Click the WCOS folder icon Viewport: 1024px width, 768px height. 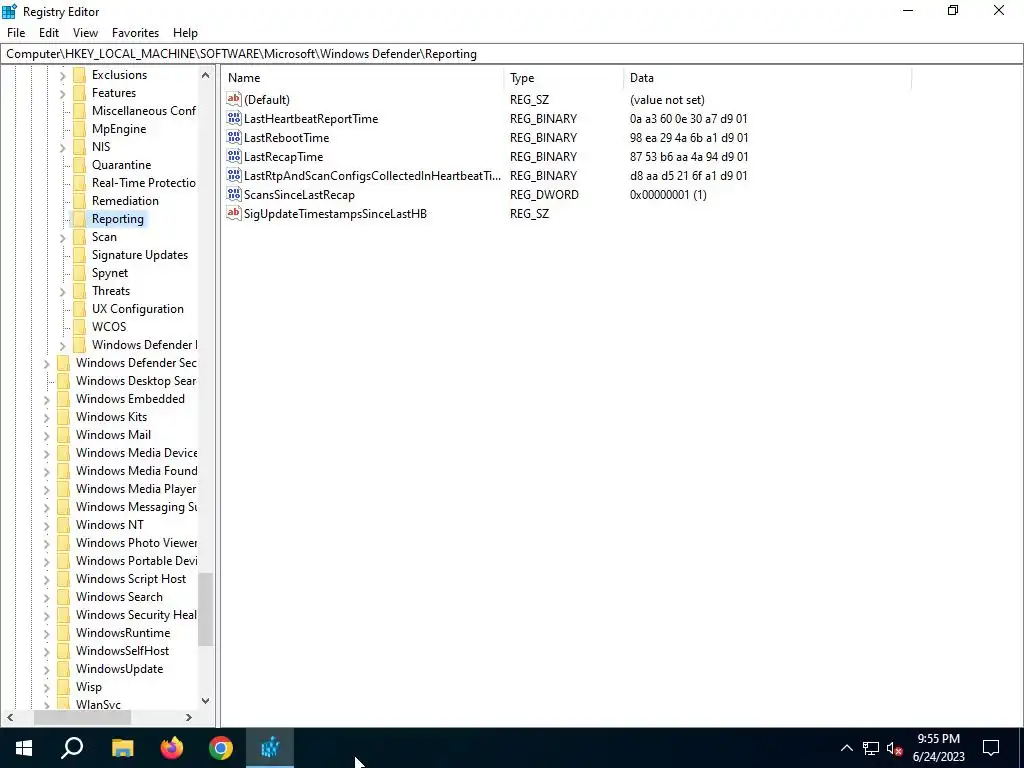(80, 327)
